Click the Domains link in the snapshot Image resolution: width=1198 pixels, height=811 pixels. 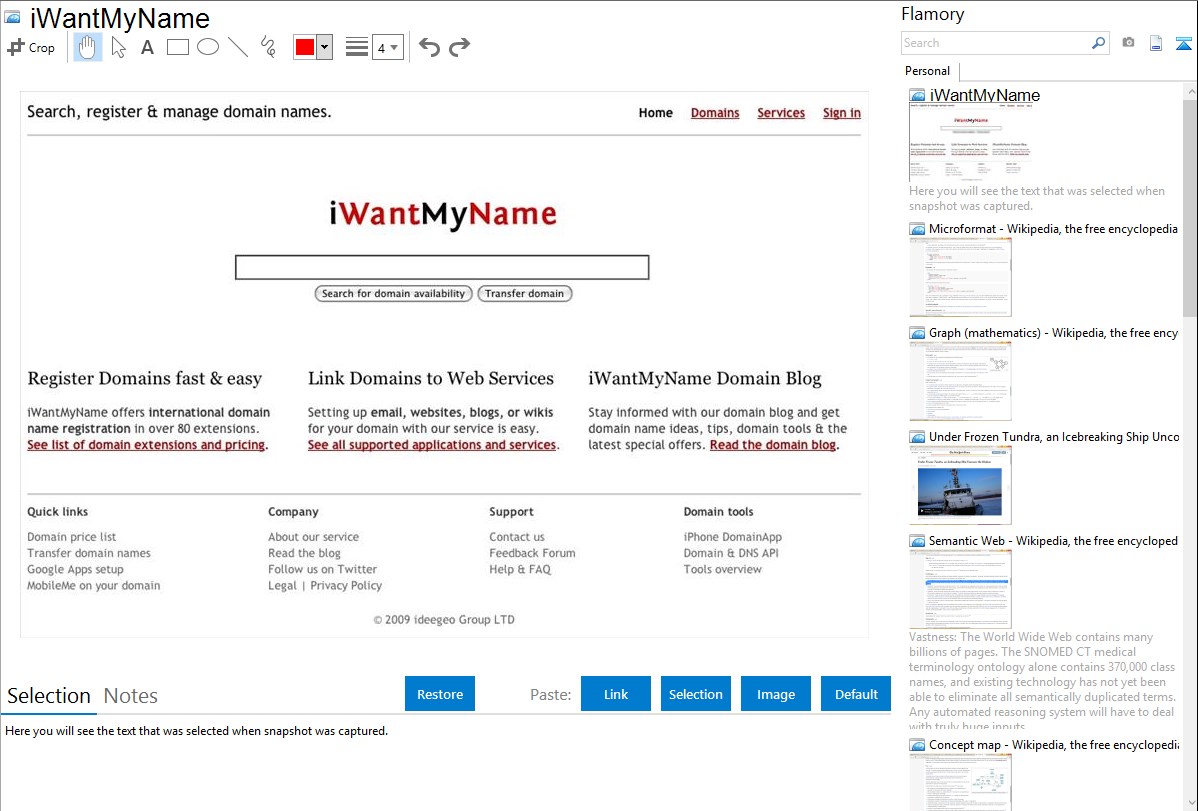pos(715,113)
